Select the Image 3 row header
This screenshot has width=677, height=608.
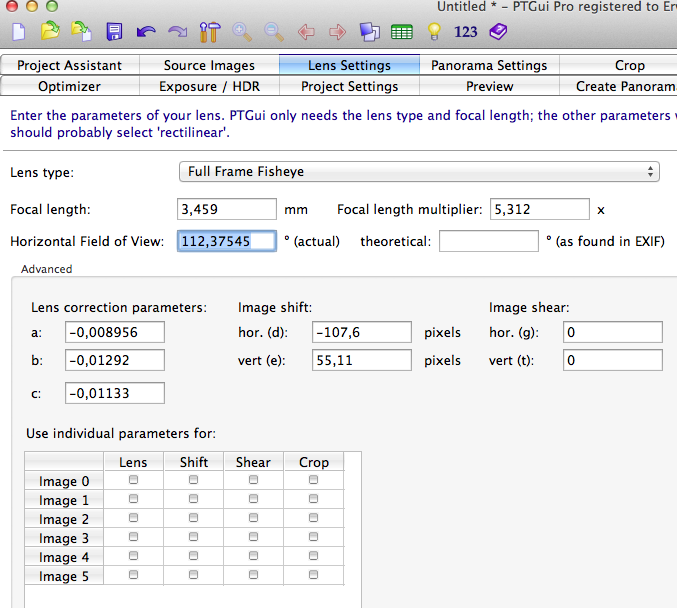pyautogui.click(x=64, y=538)
